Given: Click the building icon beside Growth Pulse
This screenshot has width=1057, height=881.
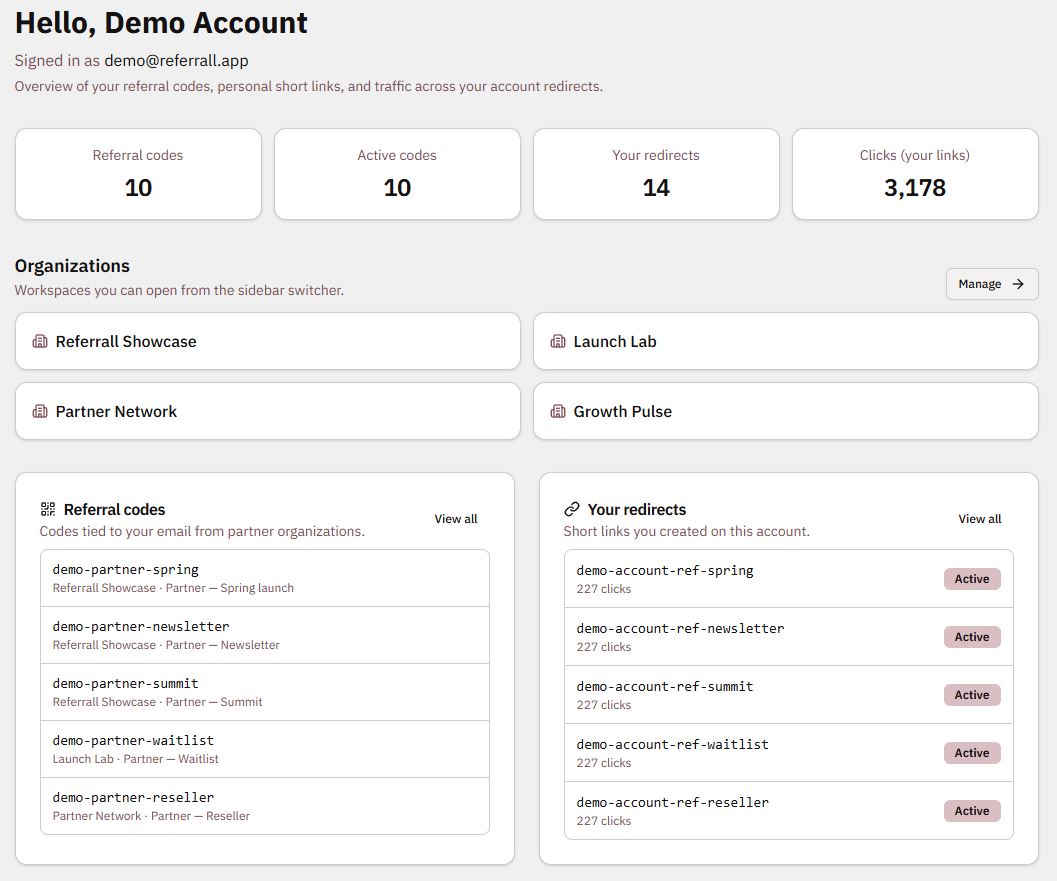Looking at the screenshot, I should click(x=558, y=411).
